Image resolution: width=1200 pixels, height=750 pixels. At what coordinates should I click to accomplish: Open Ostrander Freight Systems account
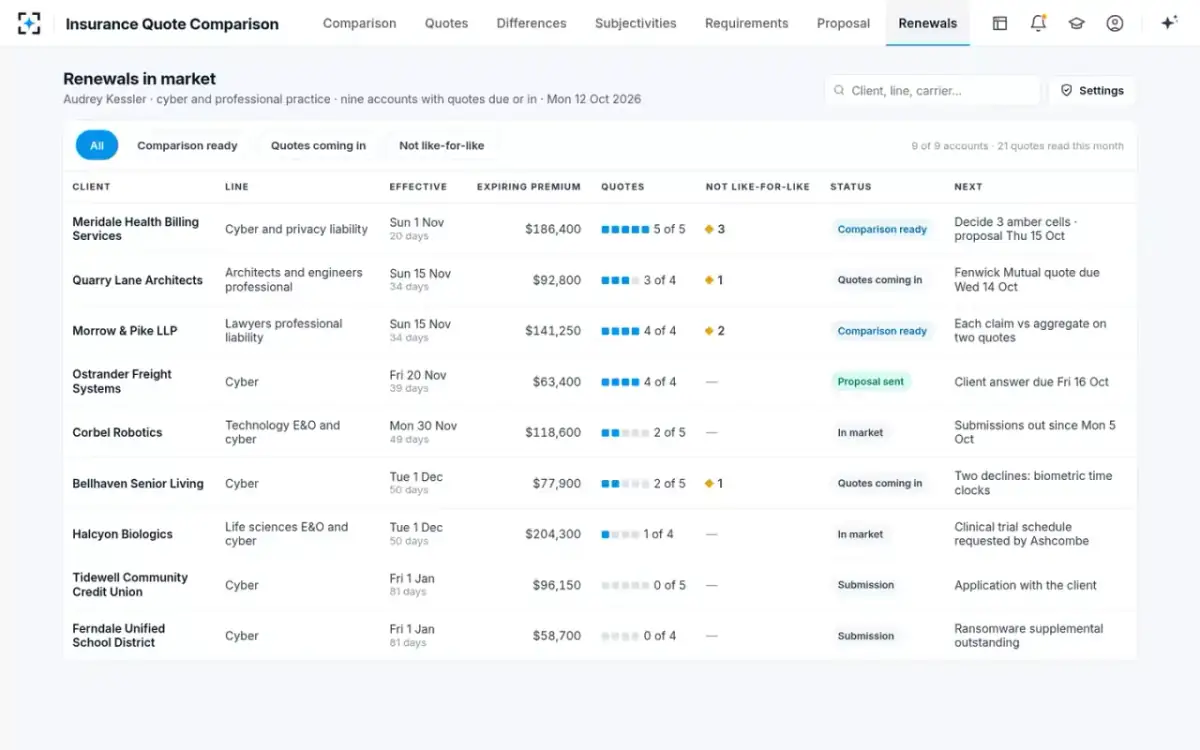(122, 382)
